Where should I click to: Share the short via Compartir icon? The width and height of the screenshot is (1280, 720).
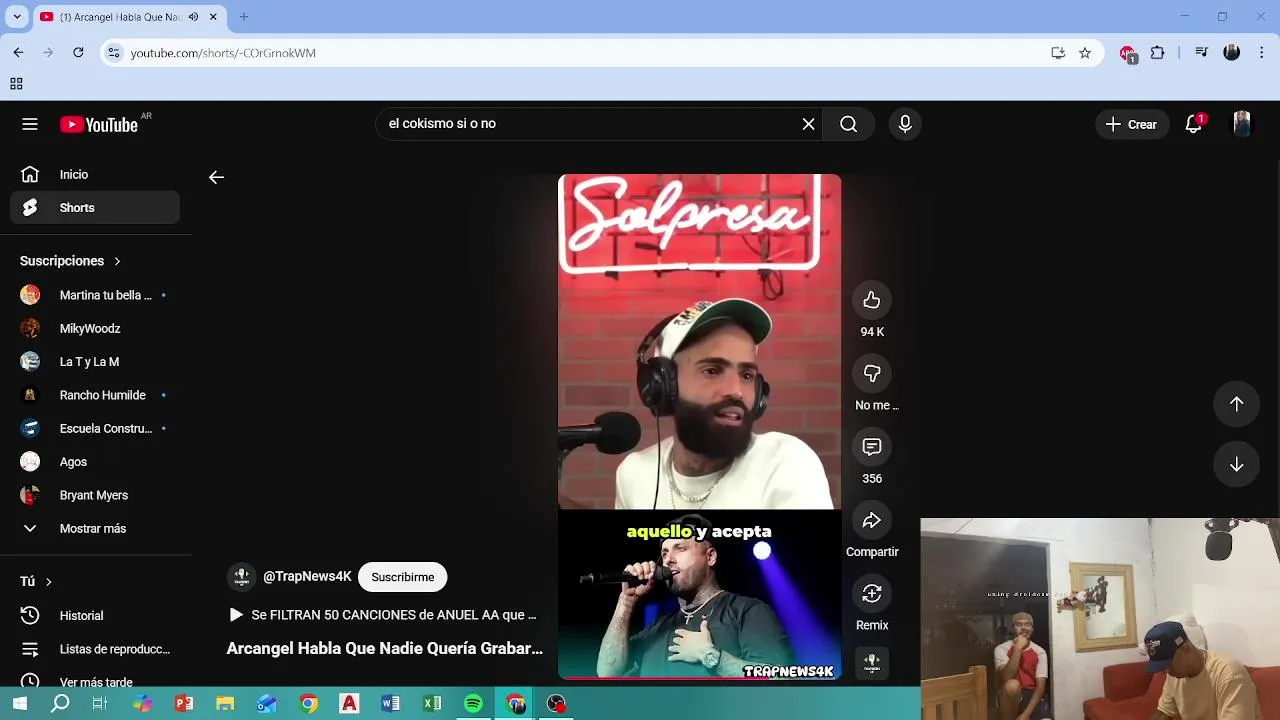coord(872,520)
